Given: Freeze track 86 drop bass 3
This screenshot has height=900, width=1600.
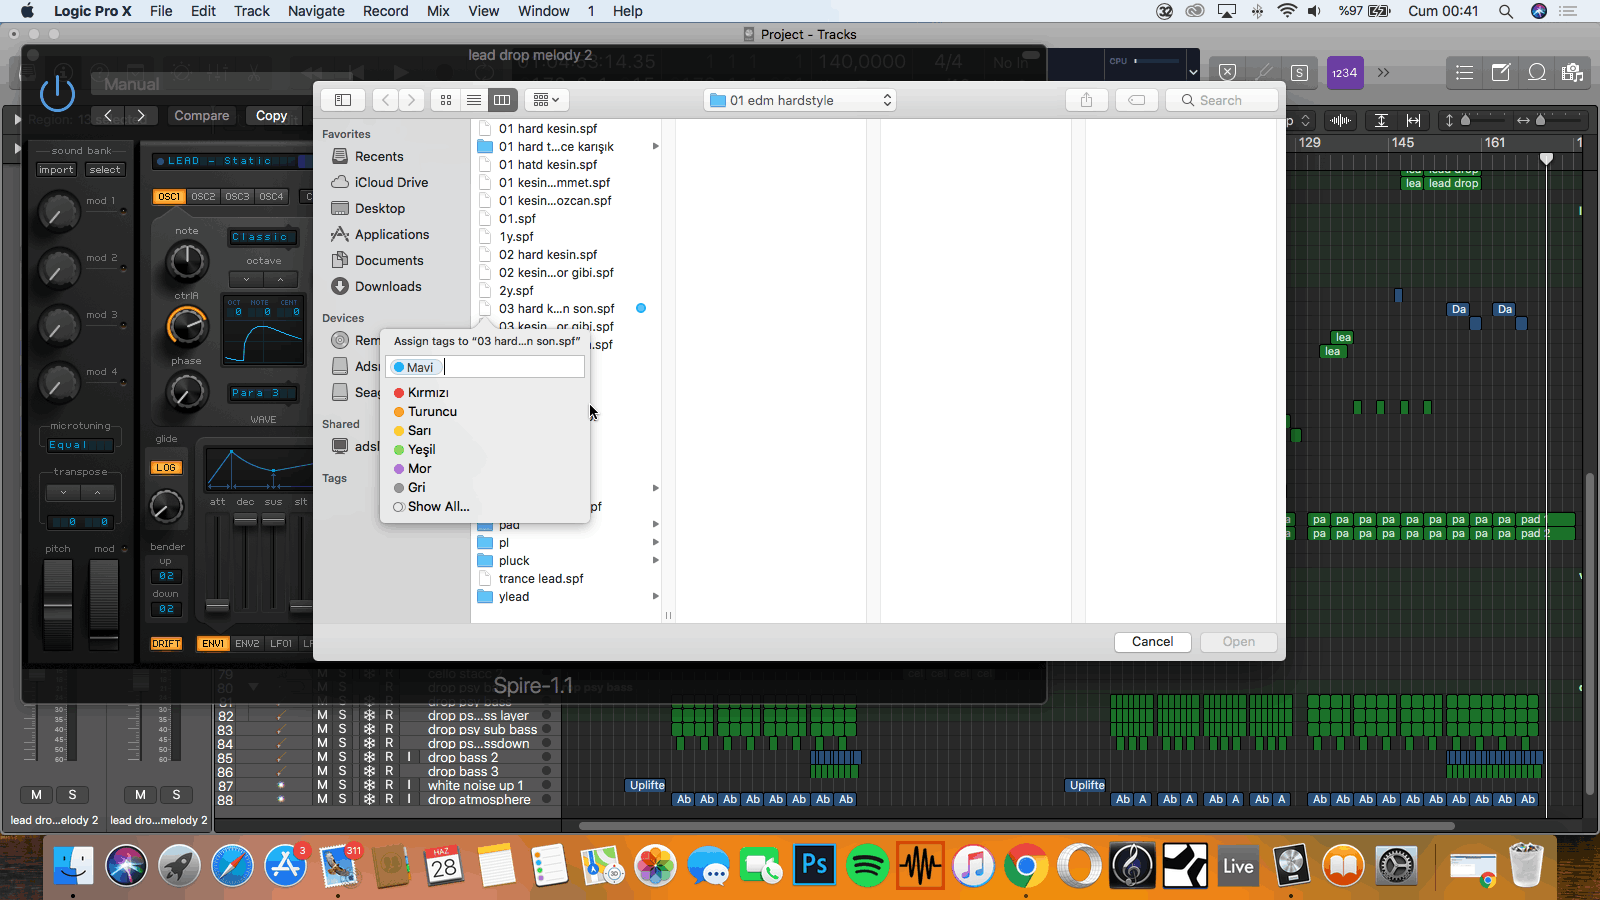Looking at the screenshot, I should 369,771.
